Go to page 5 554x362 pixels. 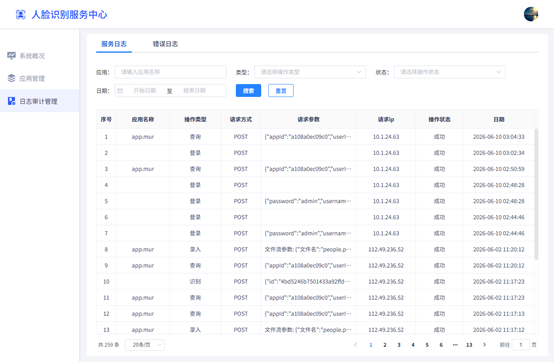(x=427, y=345)
